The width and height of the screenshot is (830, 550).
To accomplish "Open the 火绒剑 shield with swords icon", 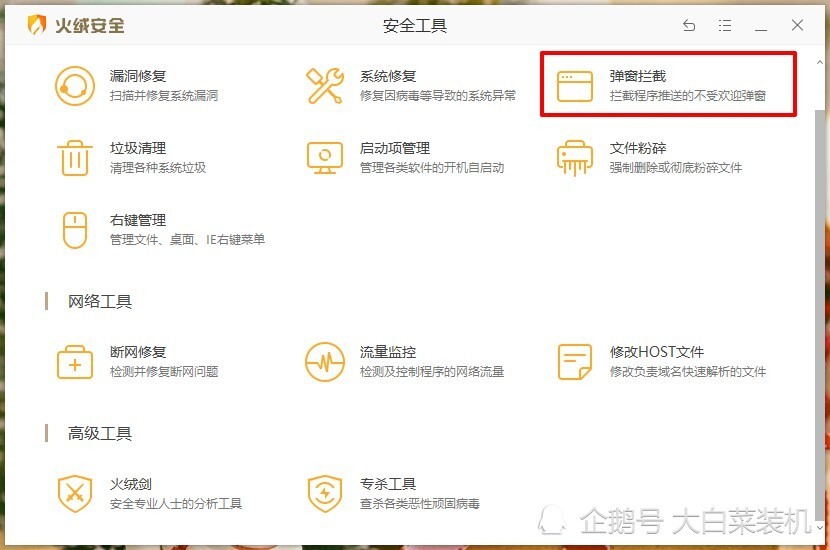I will pyautogui.click(x=75, y=494).
